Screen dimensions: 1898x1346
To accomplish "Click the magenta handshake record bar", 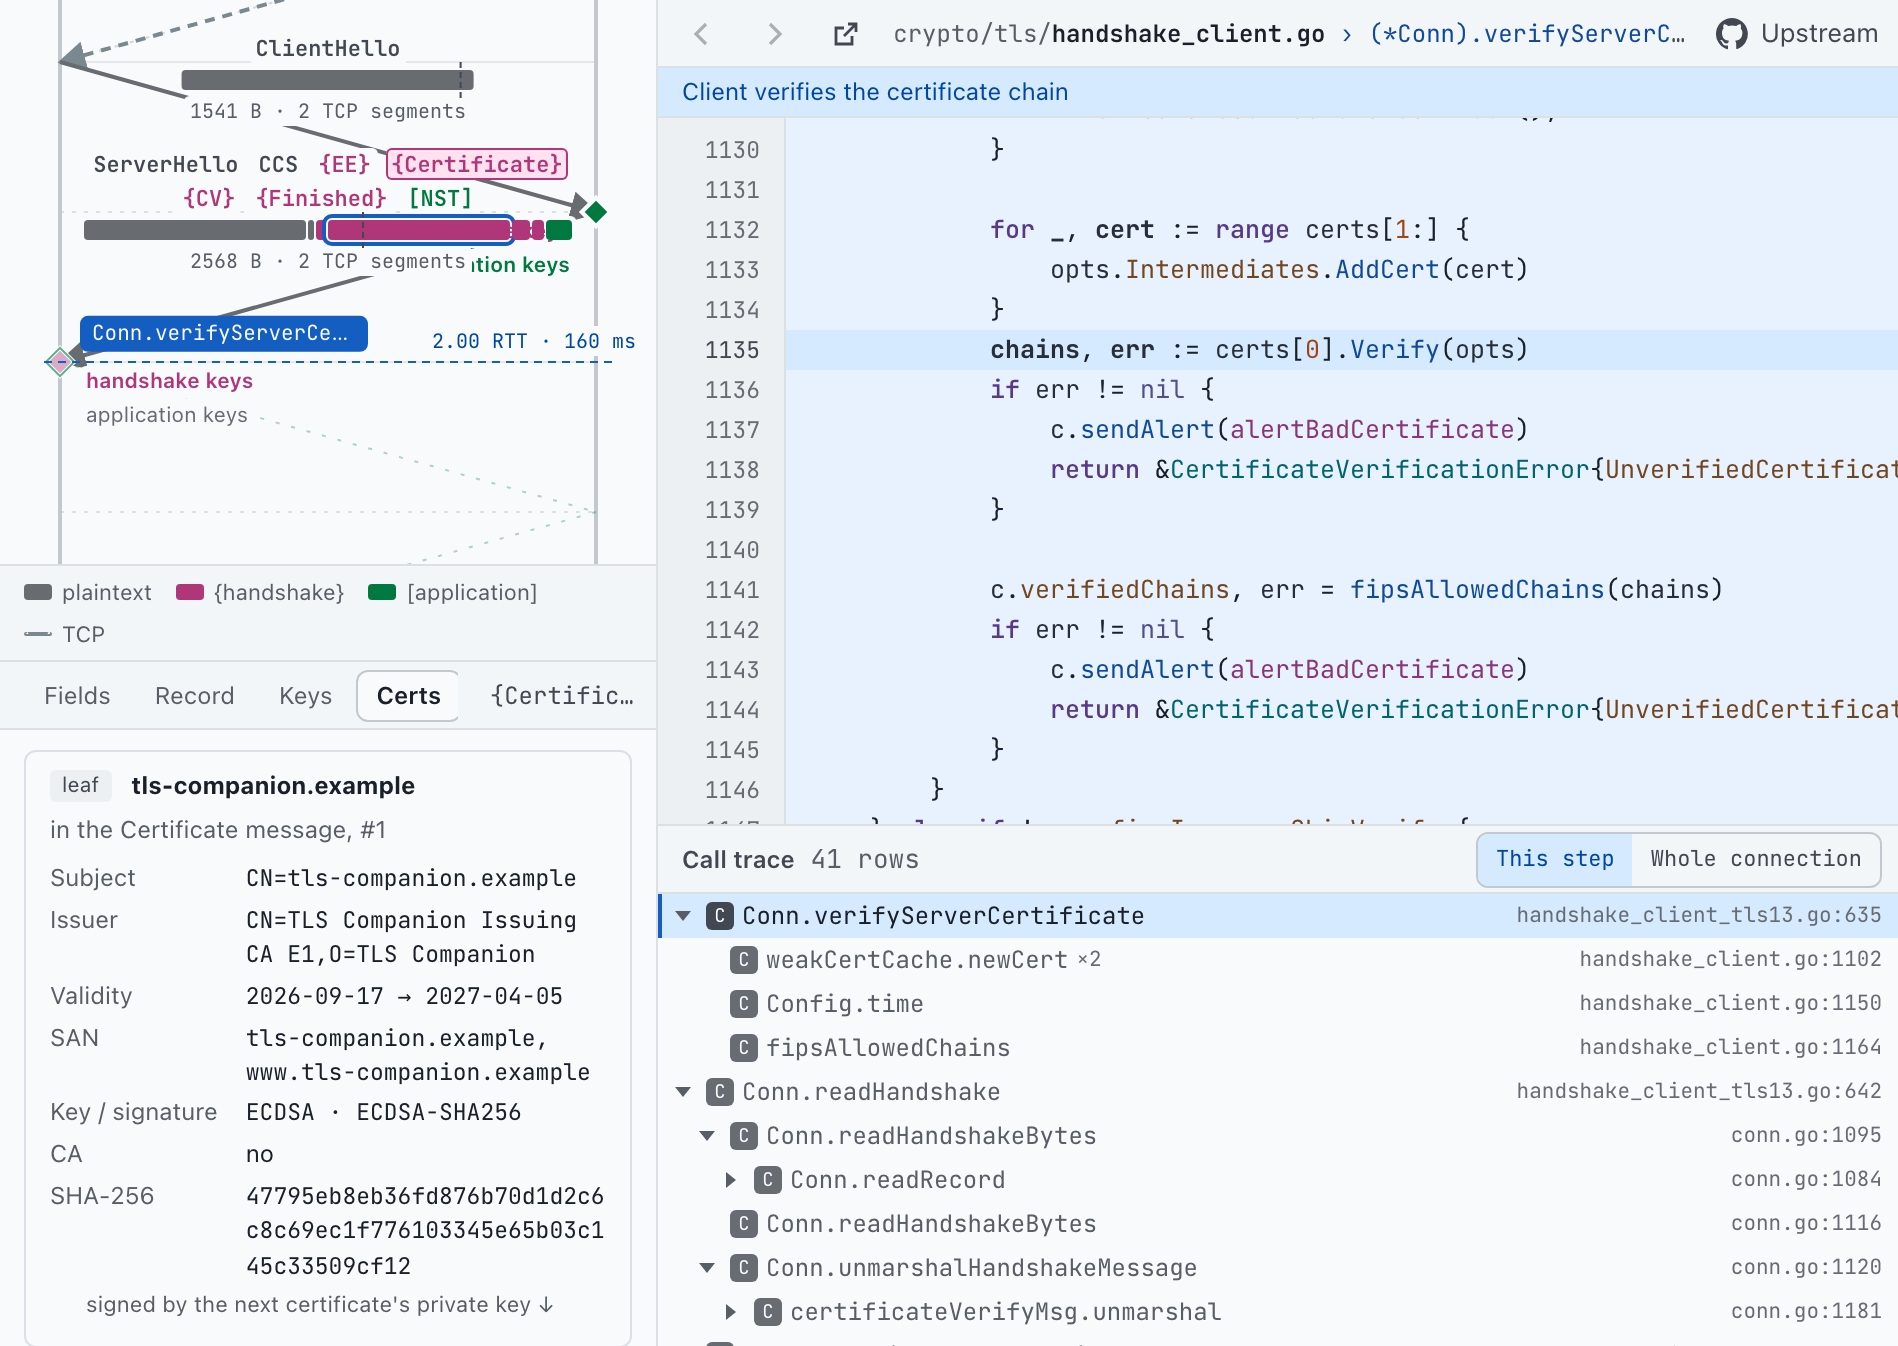I will 420,230.
